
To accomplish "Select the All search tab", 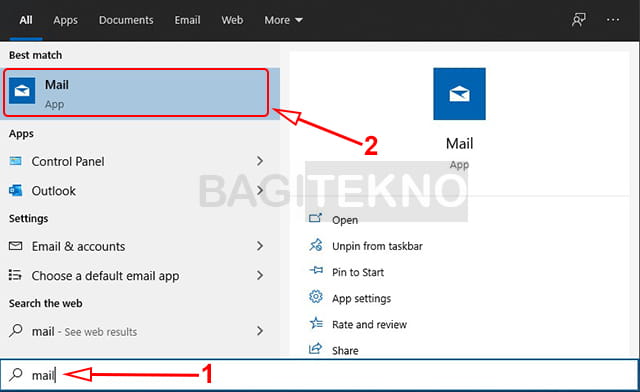I will (x=26, y=20).
